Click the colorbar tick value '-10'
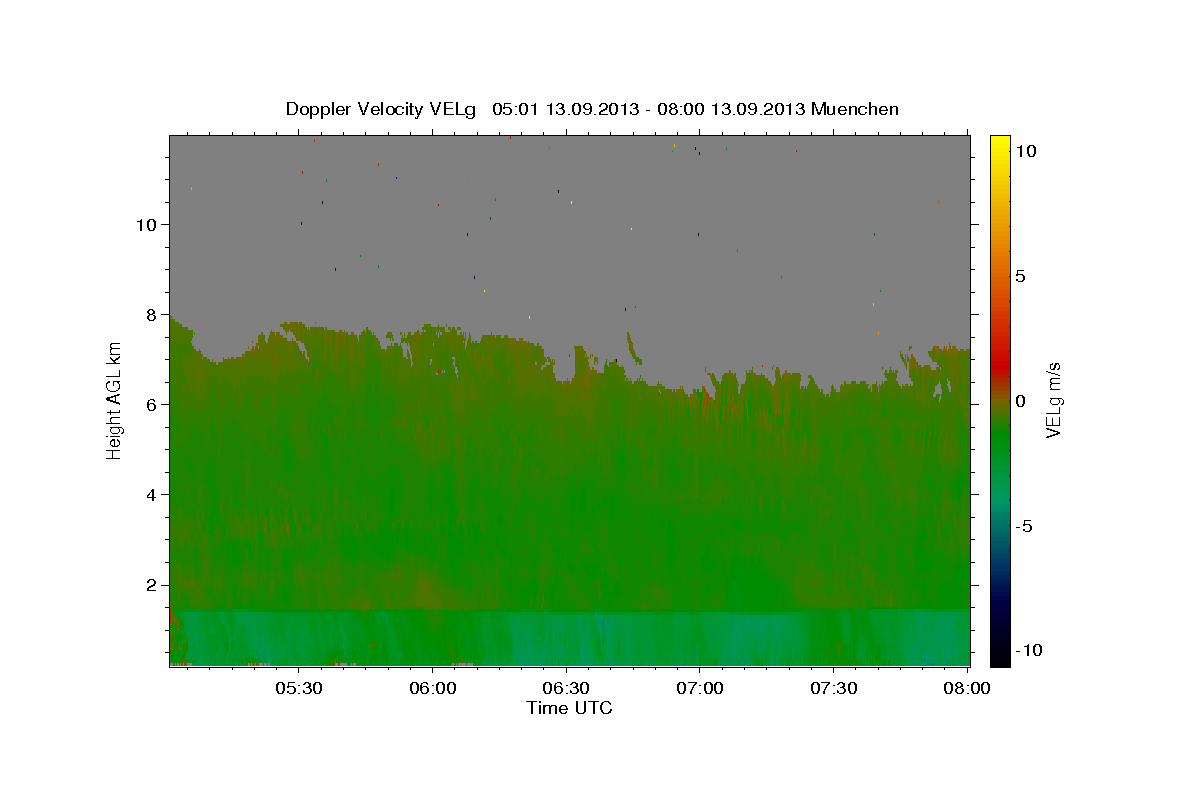The width and height of the screenshot is (1200, 800). tap(1029, 650)
